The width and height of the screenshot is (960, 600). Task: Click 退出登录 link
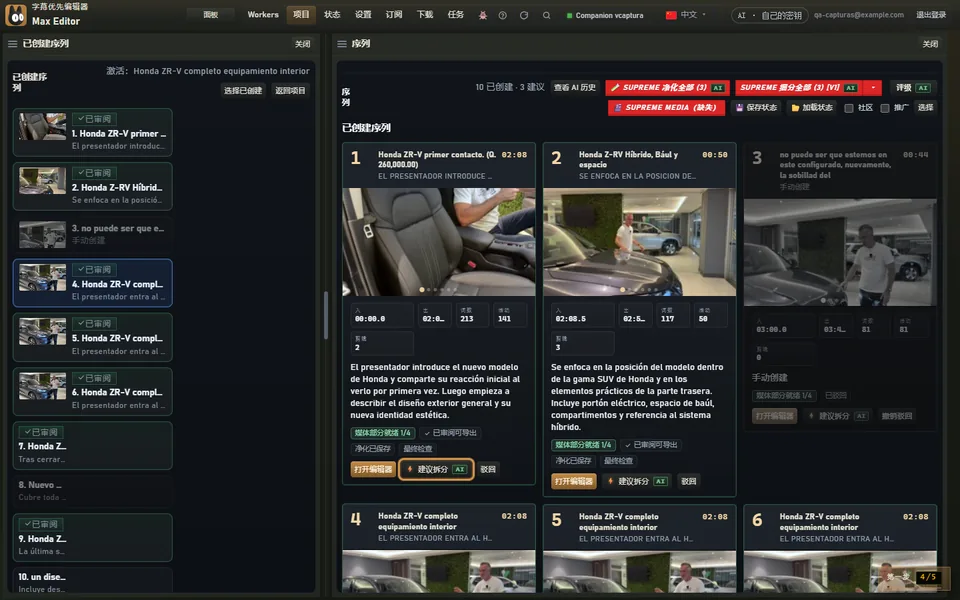coord(931,15)
